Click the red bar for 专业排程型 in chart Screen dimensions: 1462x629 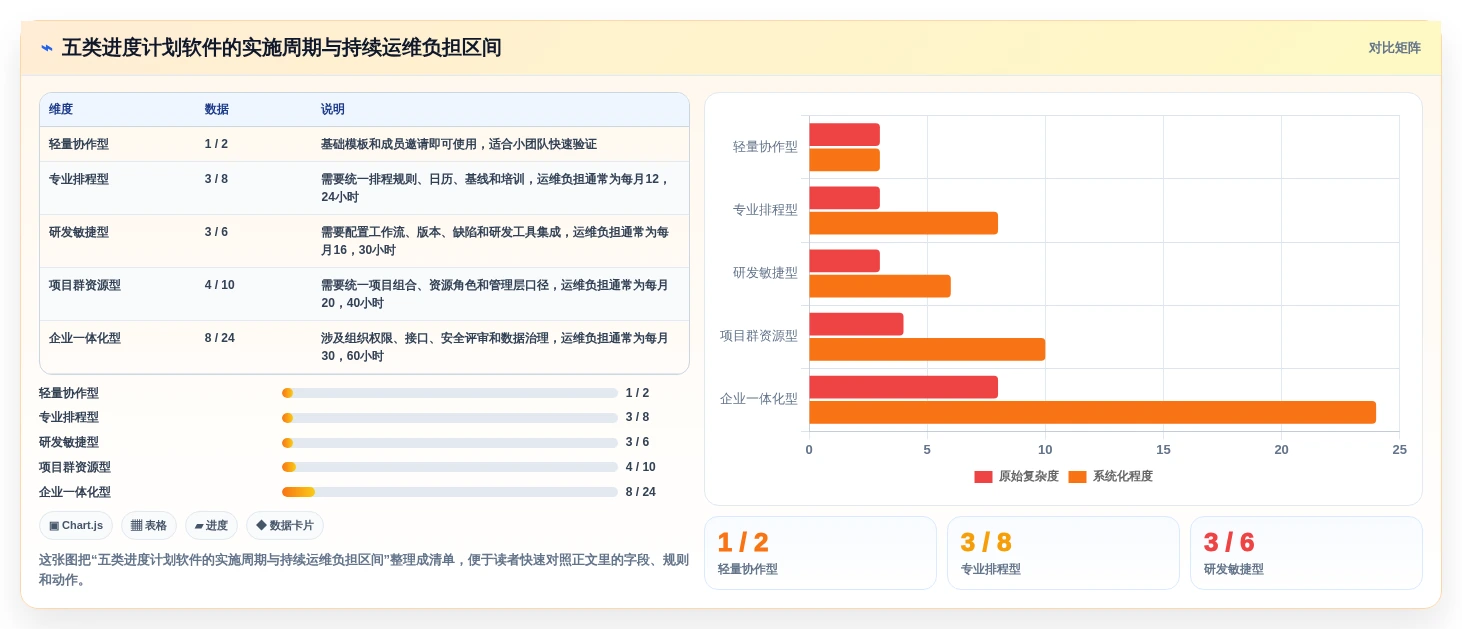tap(844, 198)
